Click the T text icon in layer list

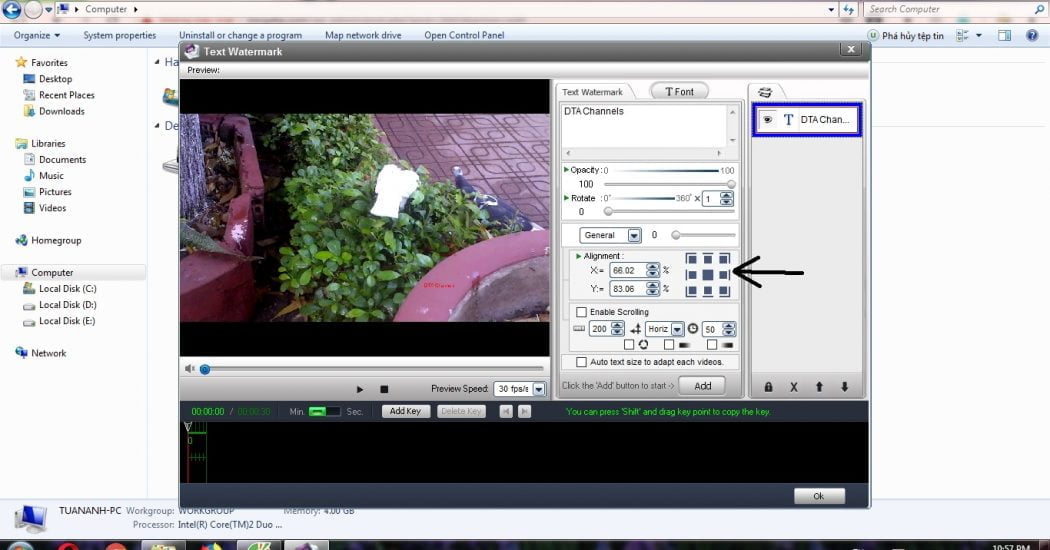pyautogui.click(x=788, y=120)
